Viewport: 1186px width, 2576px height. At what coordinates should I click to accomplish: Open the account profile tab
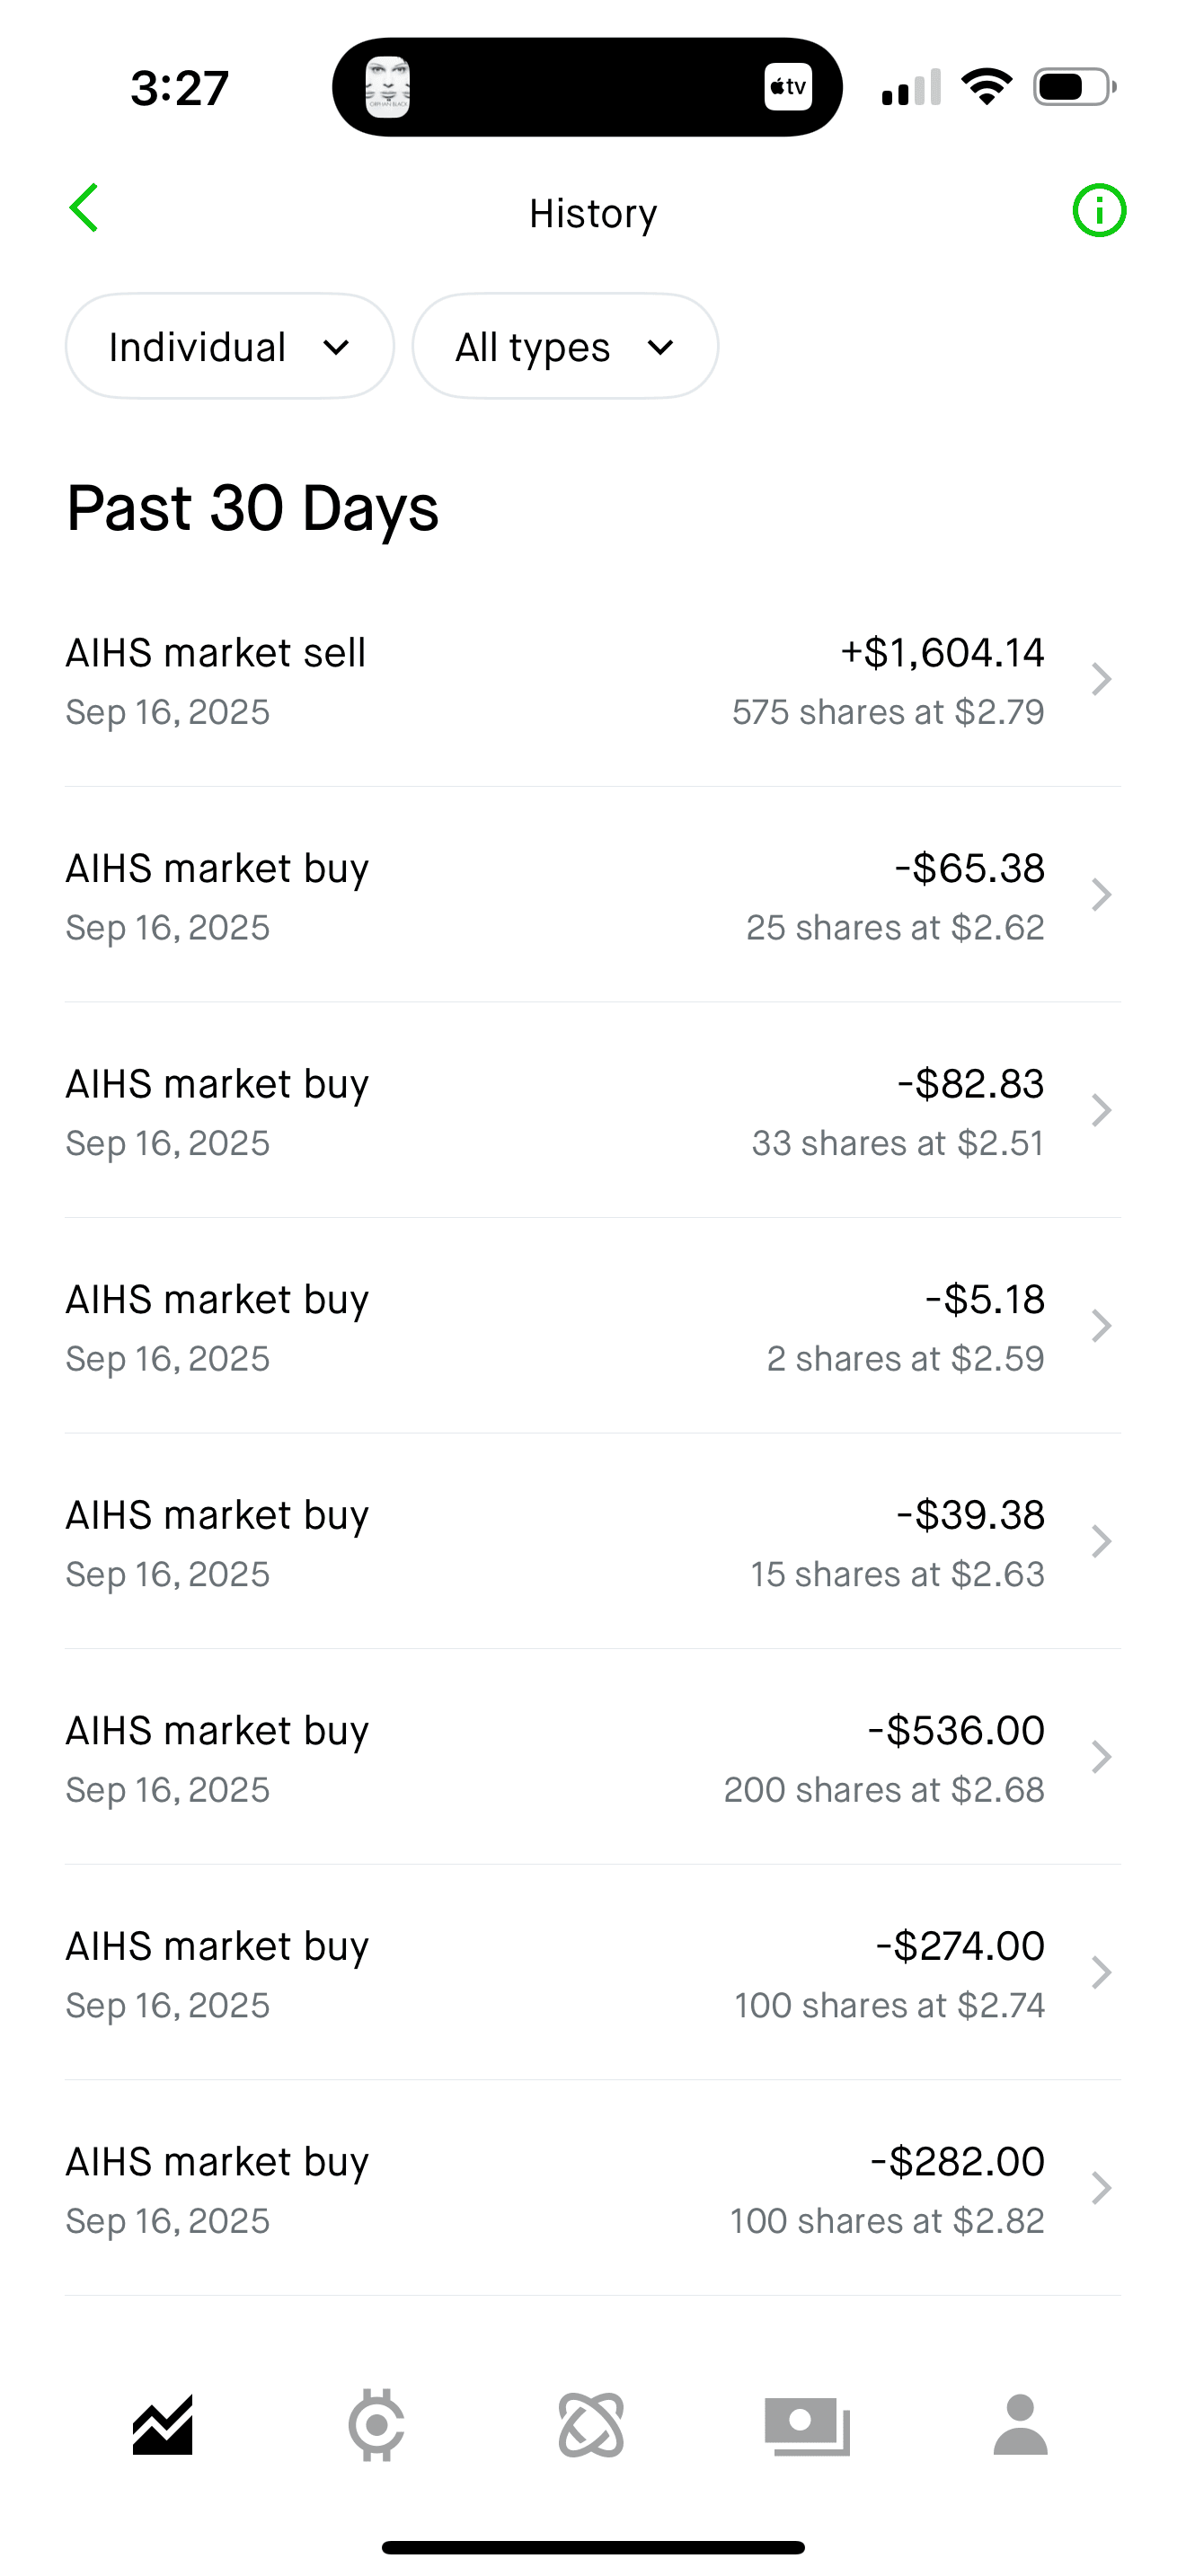pos(1020,2425)
